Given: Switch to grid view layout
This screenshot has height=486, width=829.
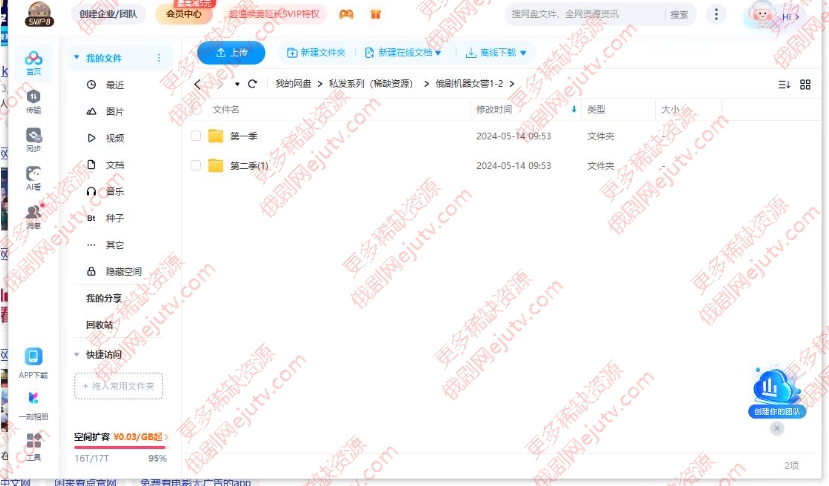Looking at the screenshot, I should point(805,85).
